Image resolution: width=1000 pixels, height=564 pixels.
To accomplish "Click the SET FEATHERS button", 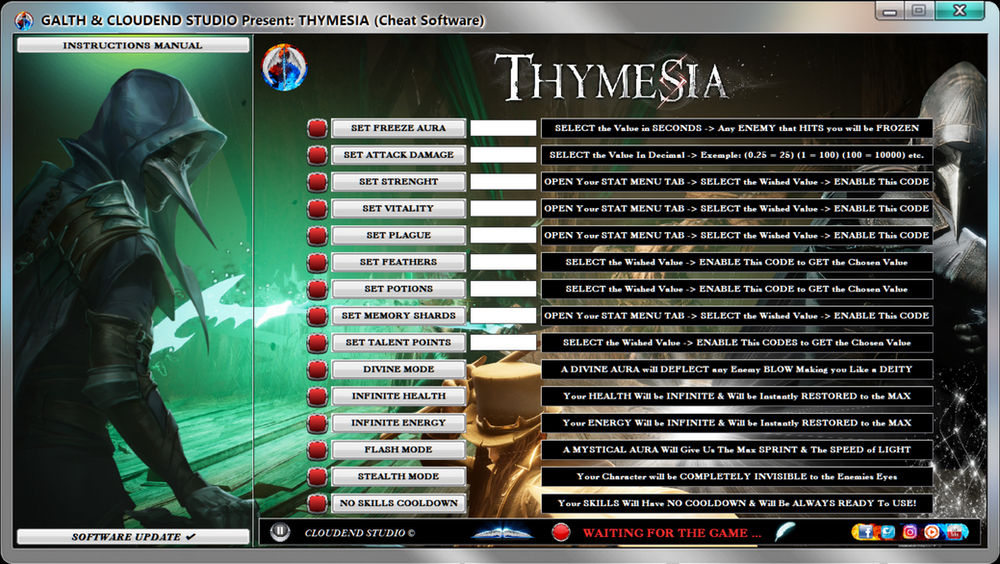I will click(399, 262).
